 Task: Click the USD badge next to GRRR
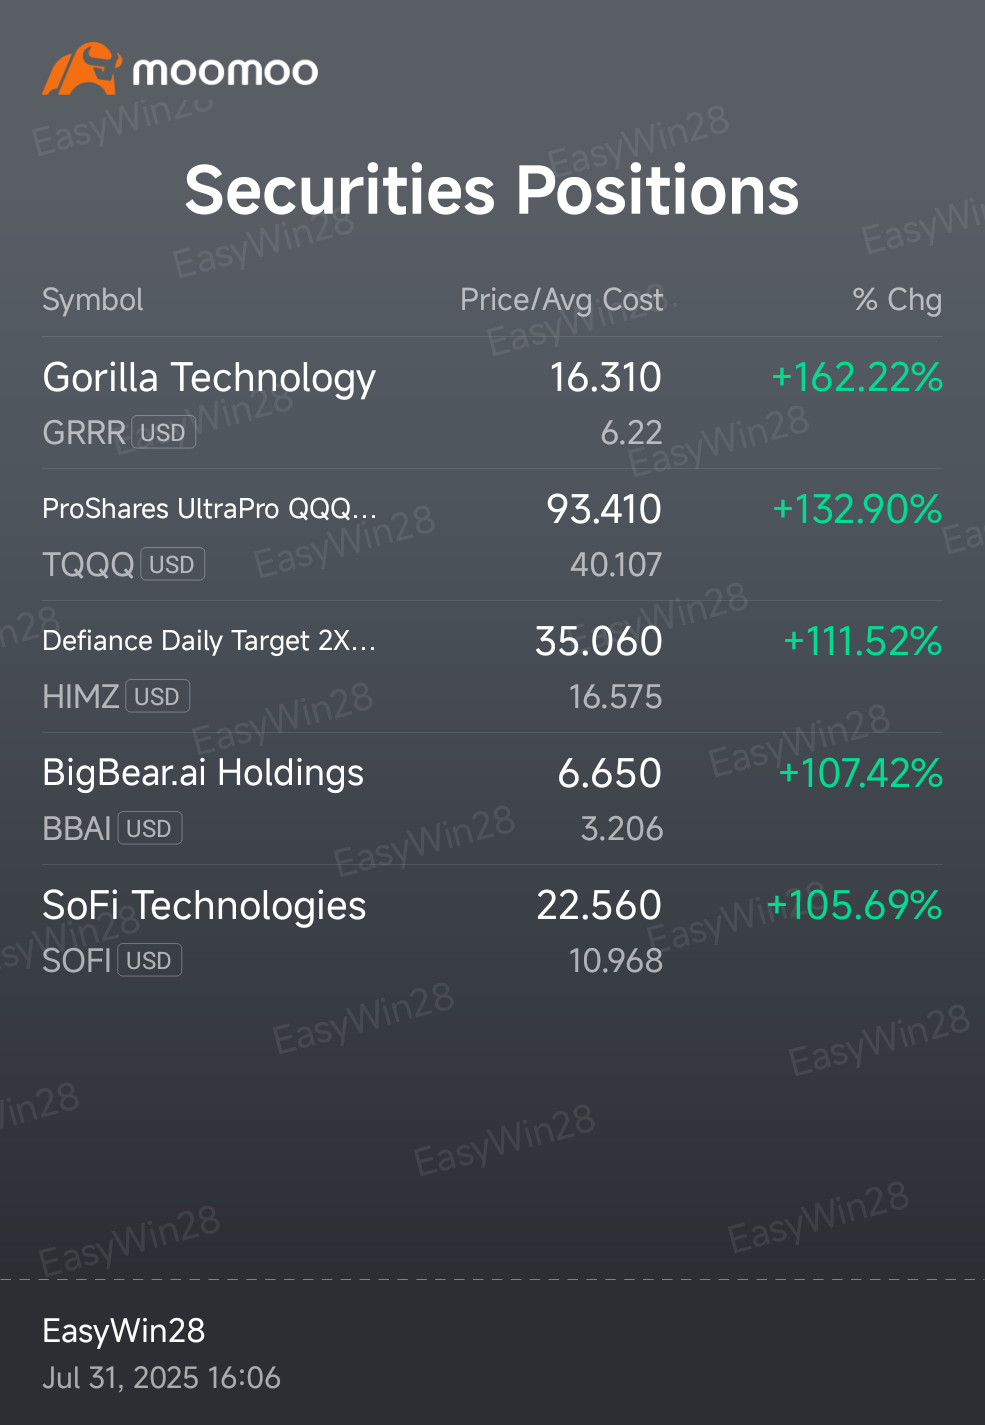coord(163,433)
